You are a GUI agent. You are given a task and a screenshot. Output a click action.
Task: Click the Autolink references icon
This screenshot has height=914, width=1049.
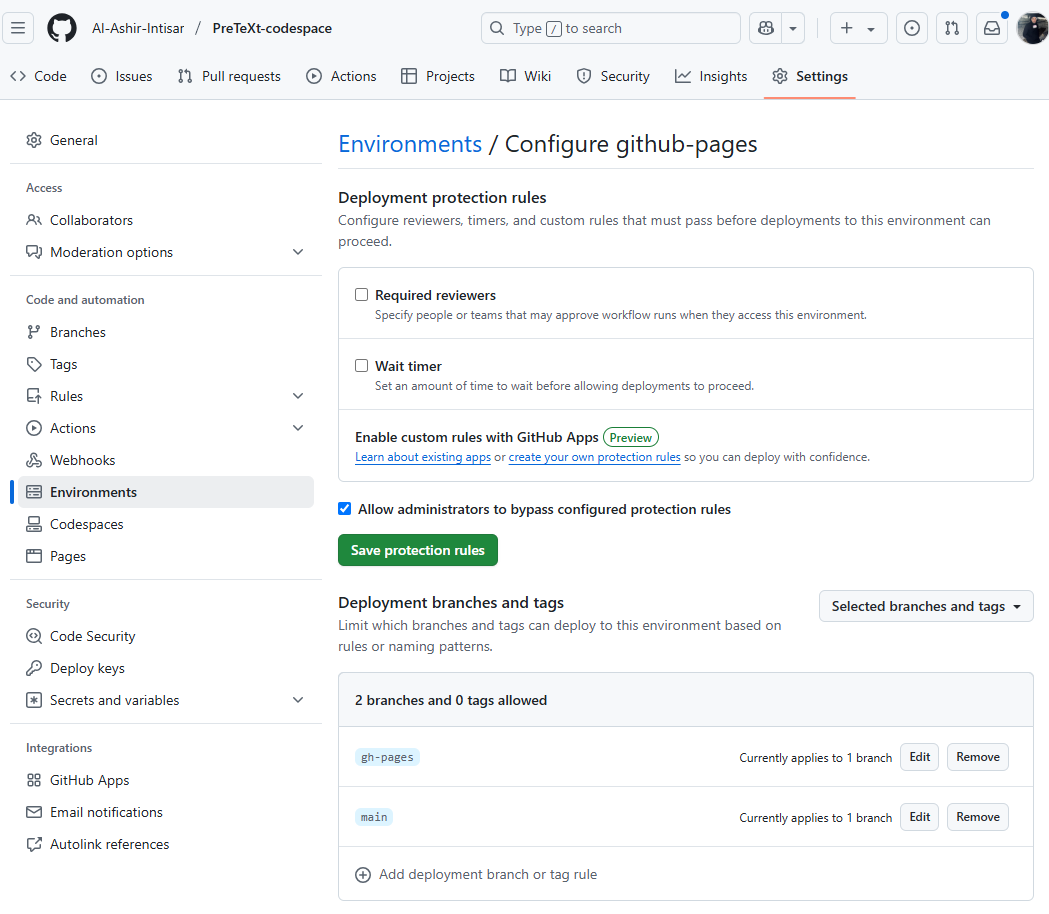(33, 844)
